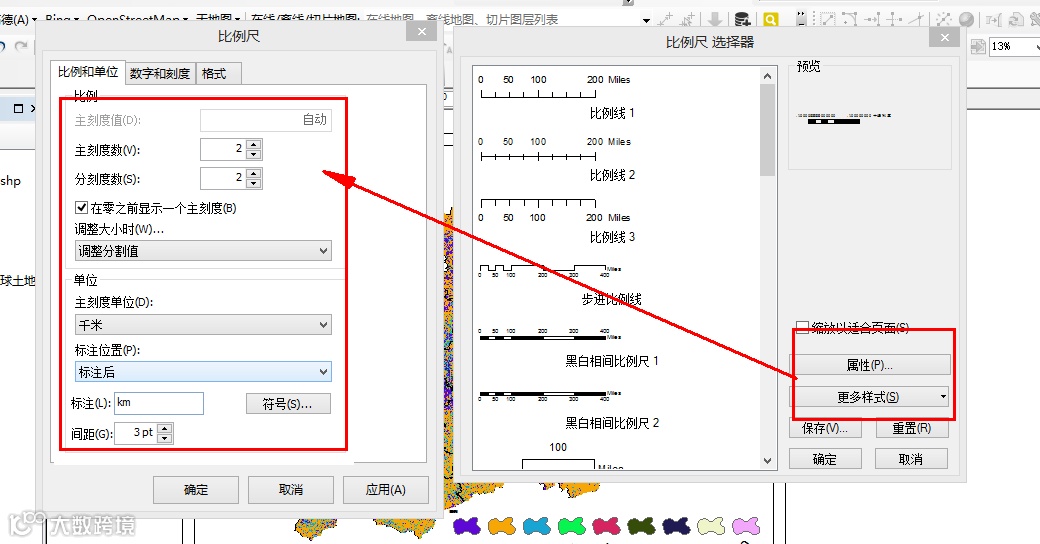Open the 主刻度单位 dropdown showing 千米
1040x544 pixels.
203,325
